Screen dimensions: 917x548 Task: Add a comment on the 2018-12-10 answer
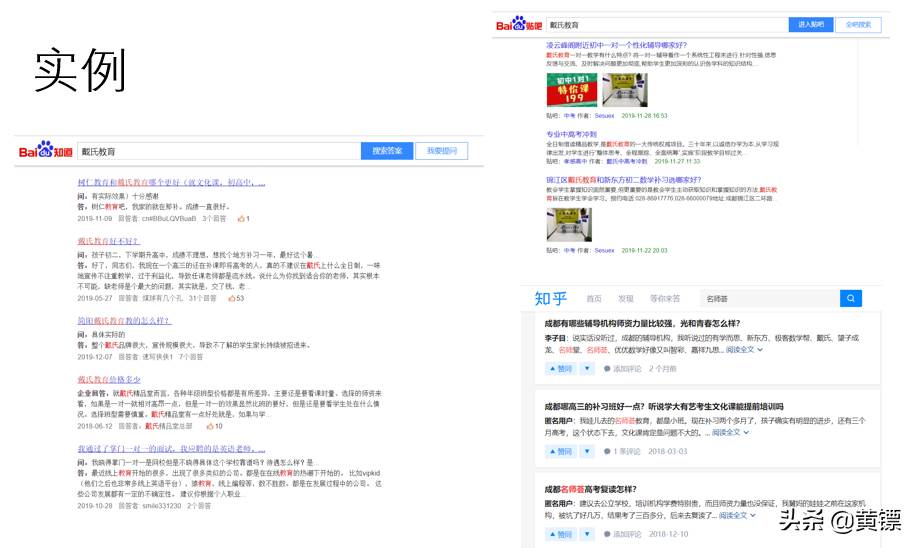coord(622,534)
